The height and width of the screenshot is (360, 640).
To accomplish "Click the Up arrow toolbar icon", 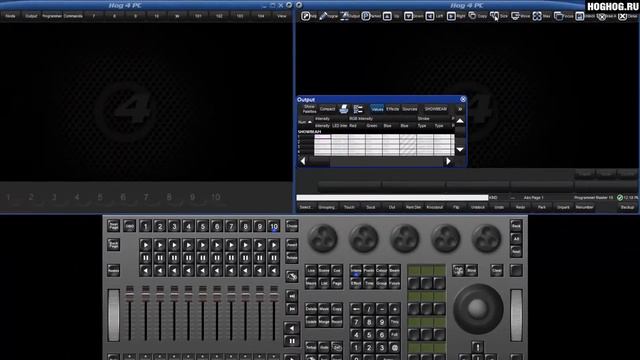I will click(387, 16).
